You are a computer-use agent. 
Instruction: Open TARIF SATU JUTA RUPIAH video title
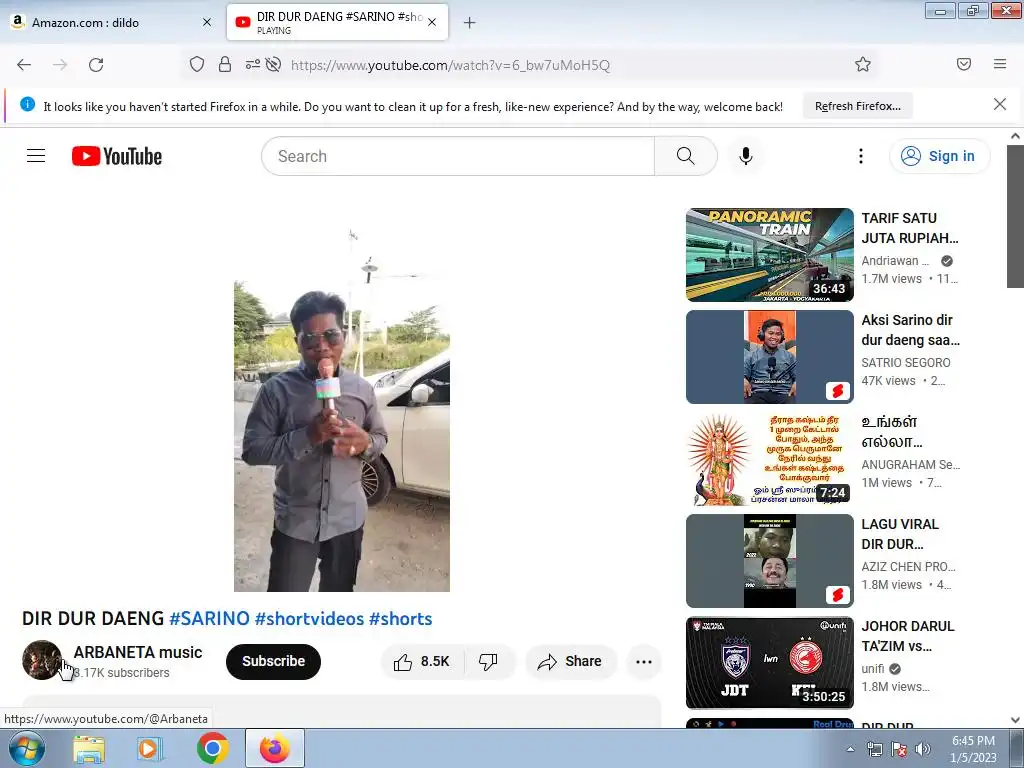(x=910, y=228)
